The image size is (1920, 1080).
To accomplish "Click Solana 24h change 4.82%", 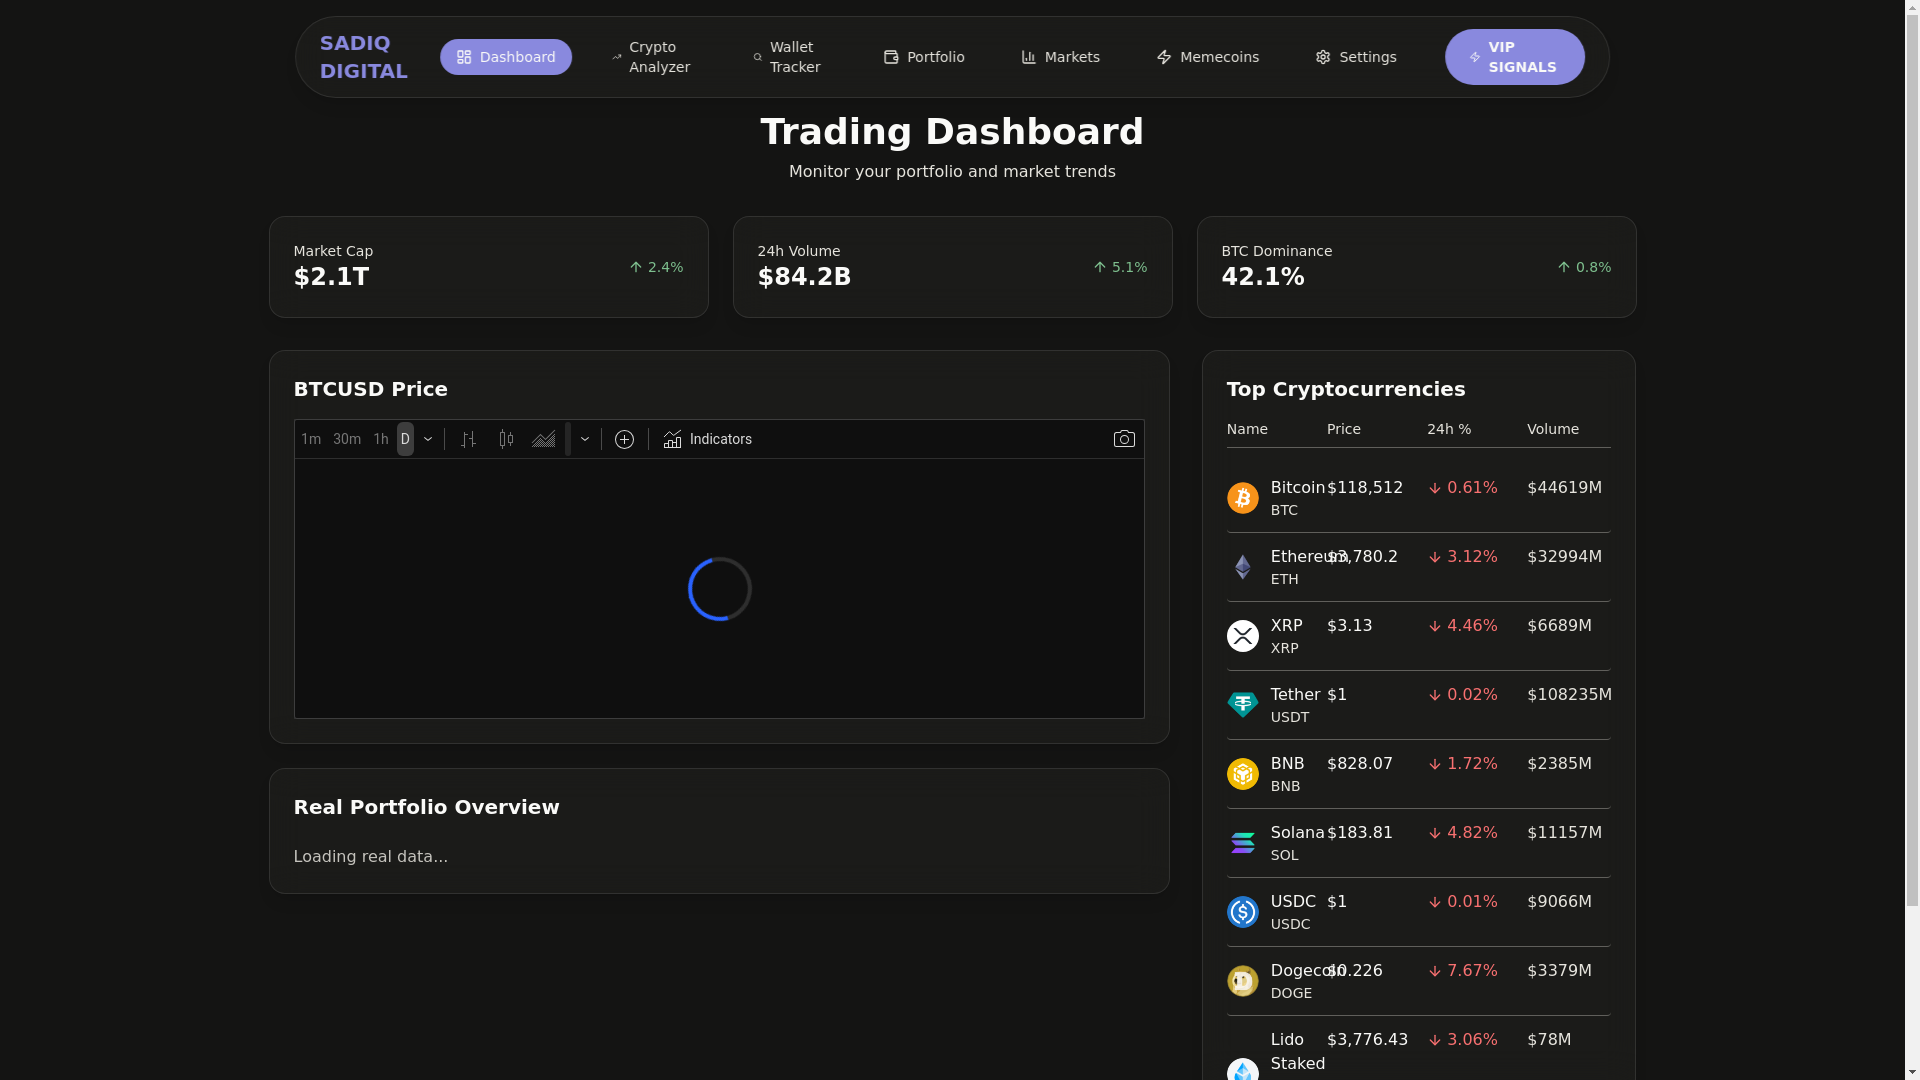I will 1463,833.
